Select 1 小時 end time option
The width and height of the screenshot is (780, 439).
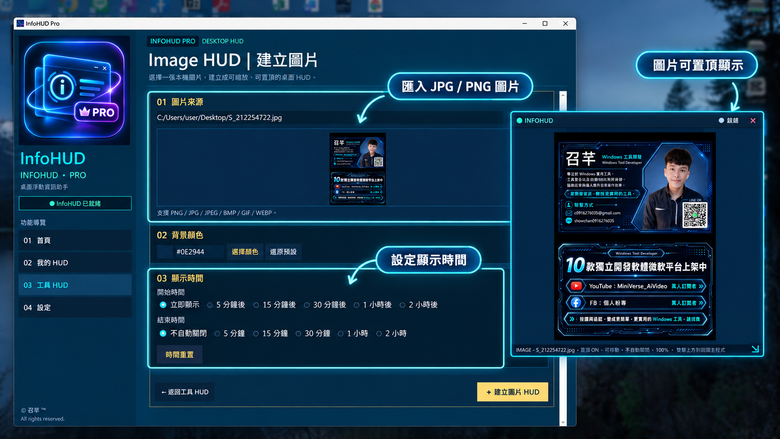pyautogui.click(x=353, y=333)
